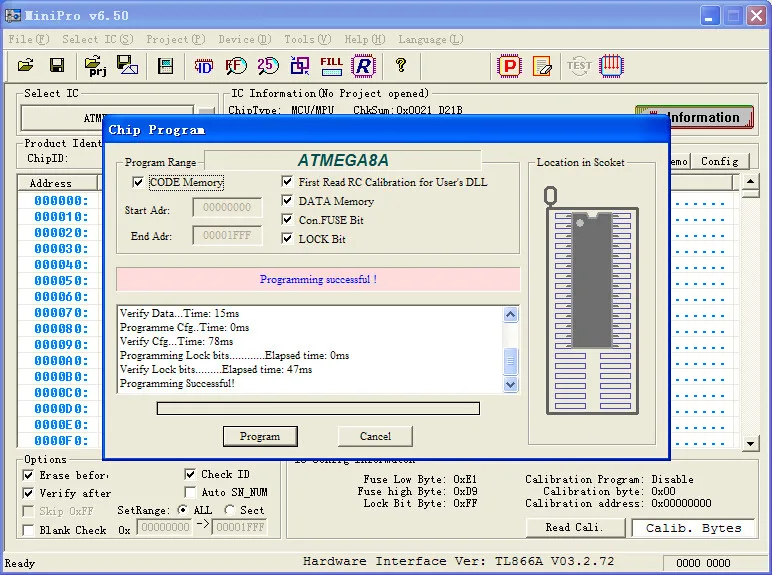
Task: Select the ALL SetRange radio button
Action: 182,510
